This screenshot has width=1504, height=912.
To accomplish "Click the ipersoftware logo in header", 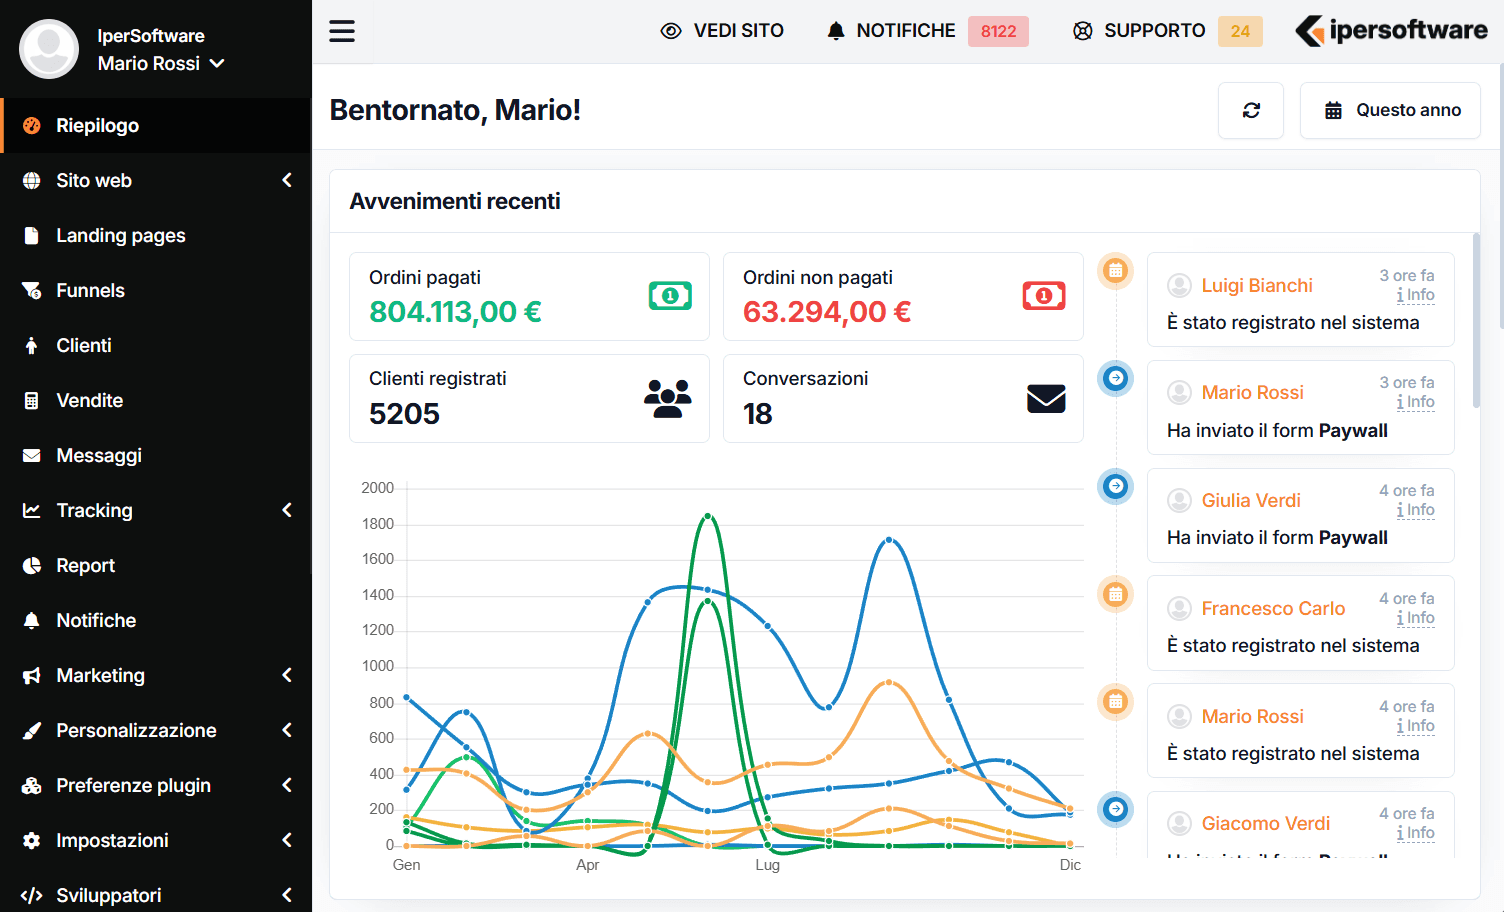I will (x=1392, y=31).
